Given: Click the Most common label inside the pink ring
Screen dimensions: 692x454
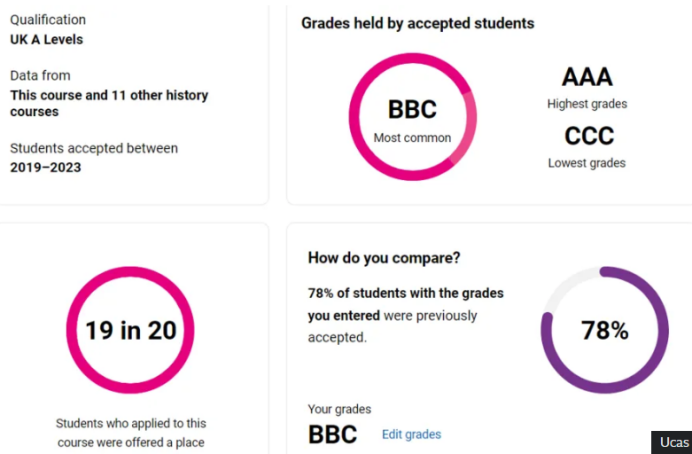Looking at the screenshot, I should [x=412, y=138].
